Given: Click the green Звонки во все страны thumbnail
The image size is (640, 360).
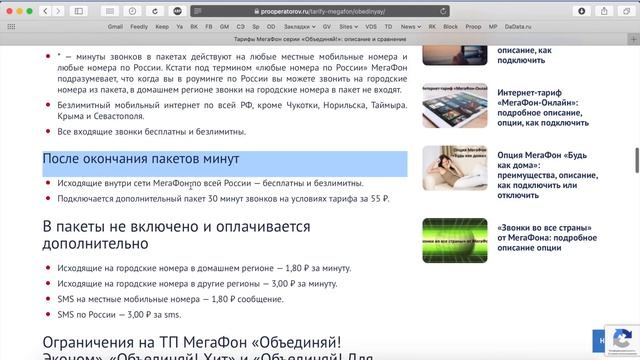Looking at the screenshot, I should coord(455,240).
